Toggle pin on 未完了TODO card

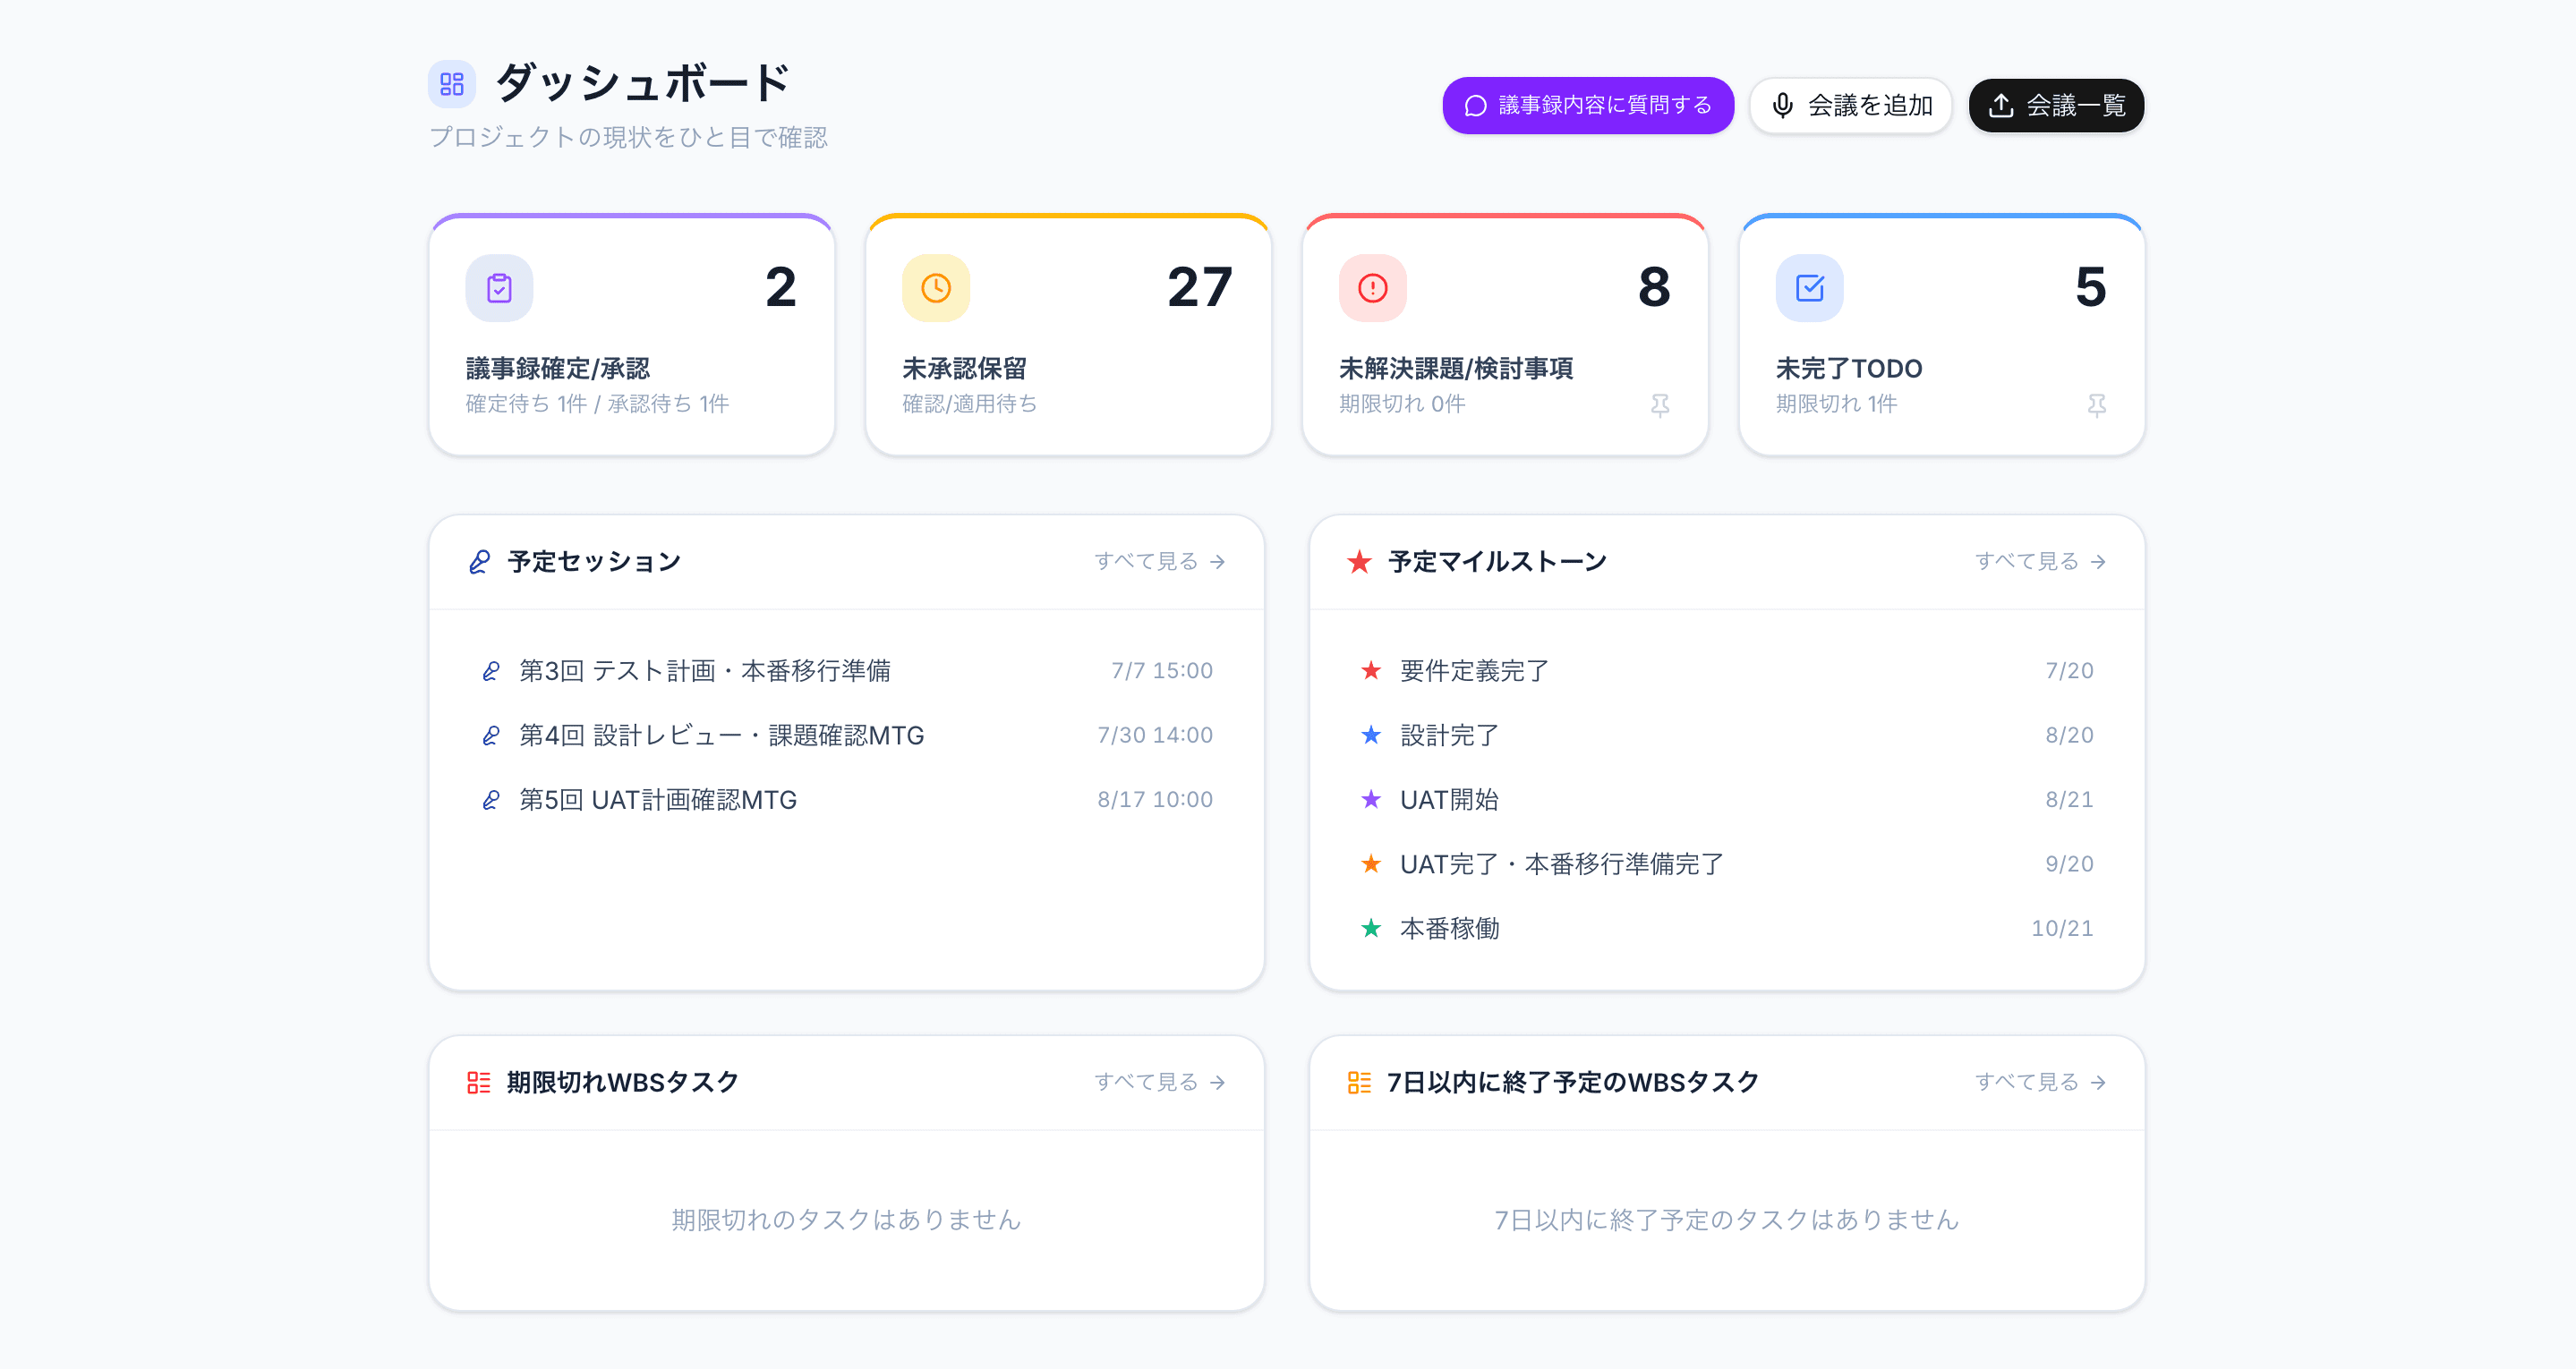click(x=2097, y=405)
